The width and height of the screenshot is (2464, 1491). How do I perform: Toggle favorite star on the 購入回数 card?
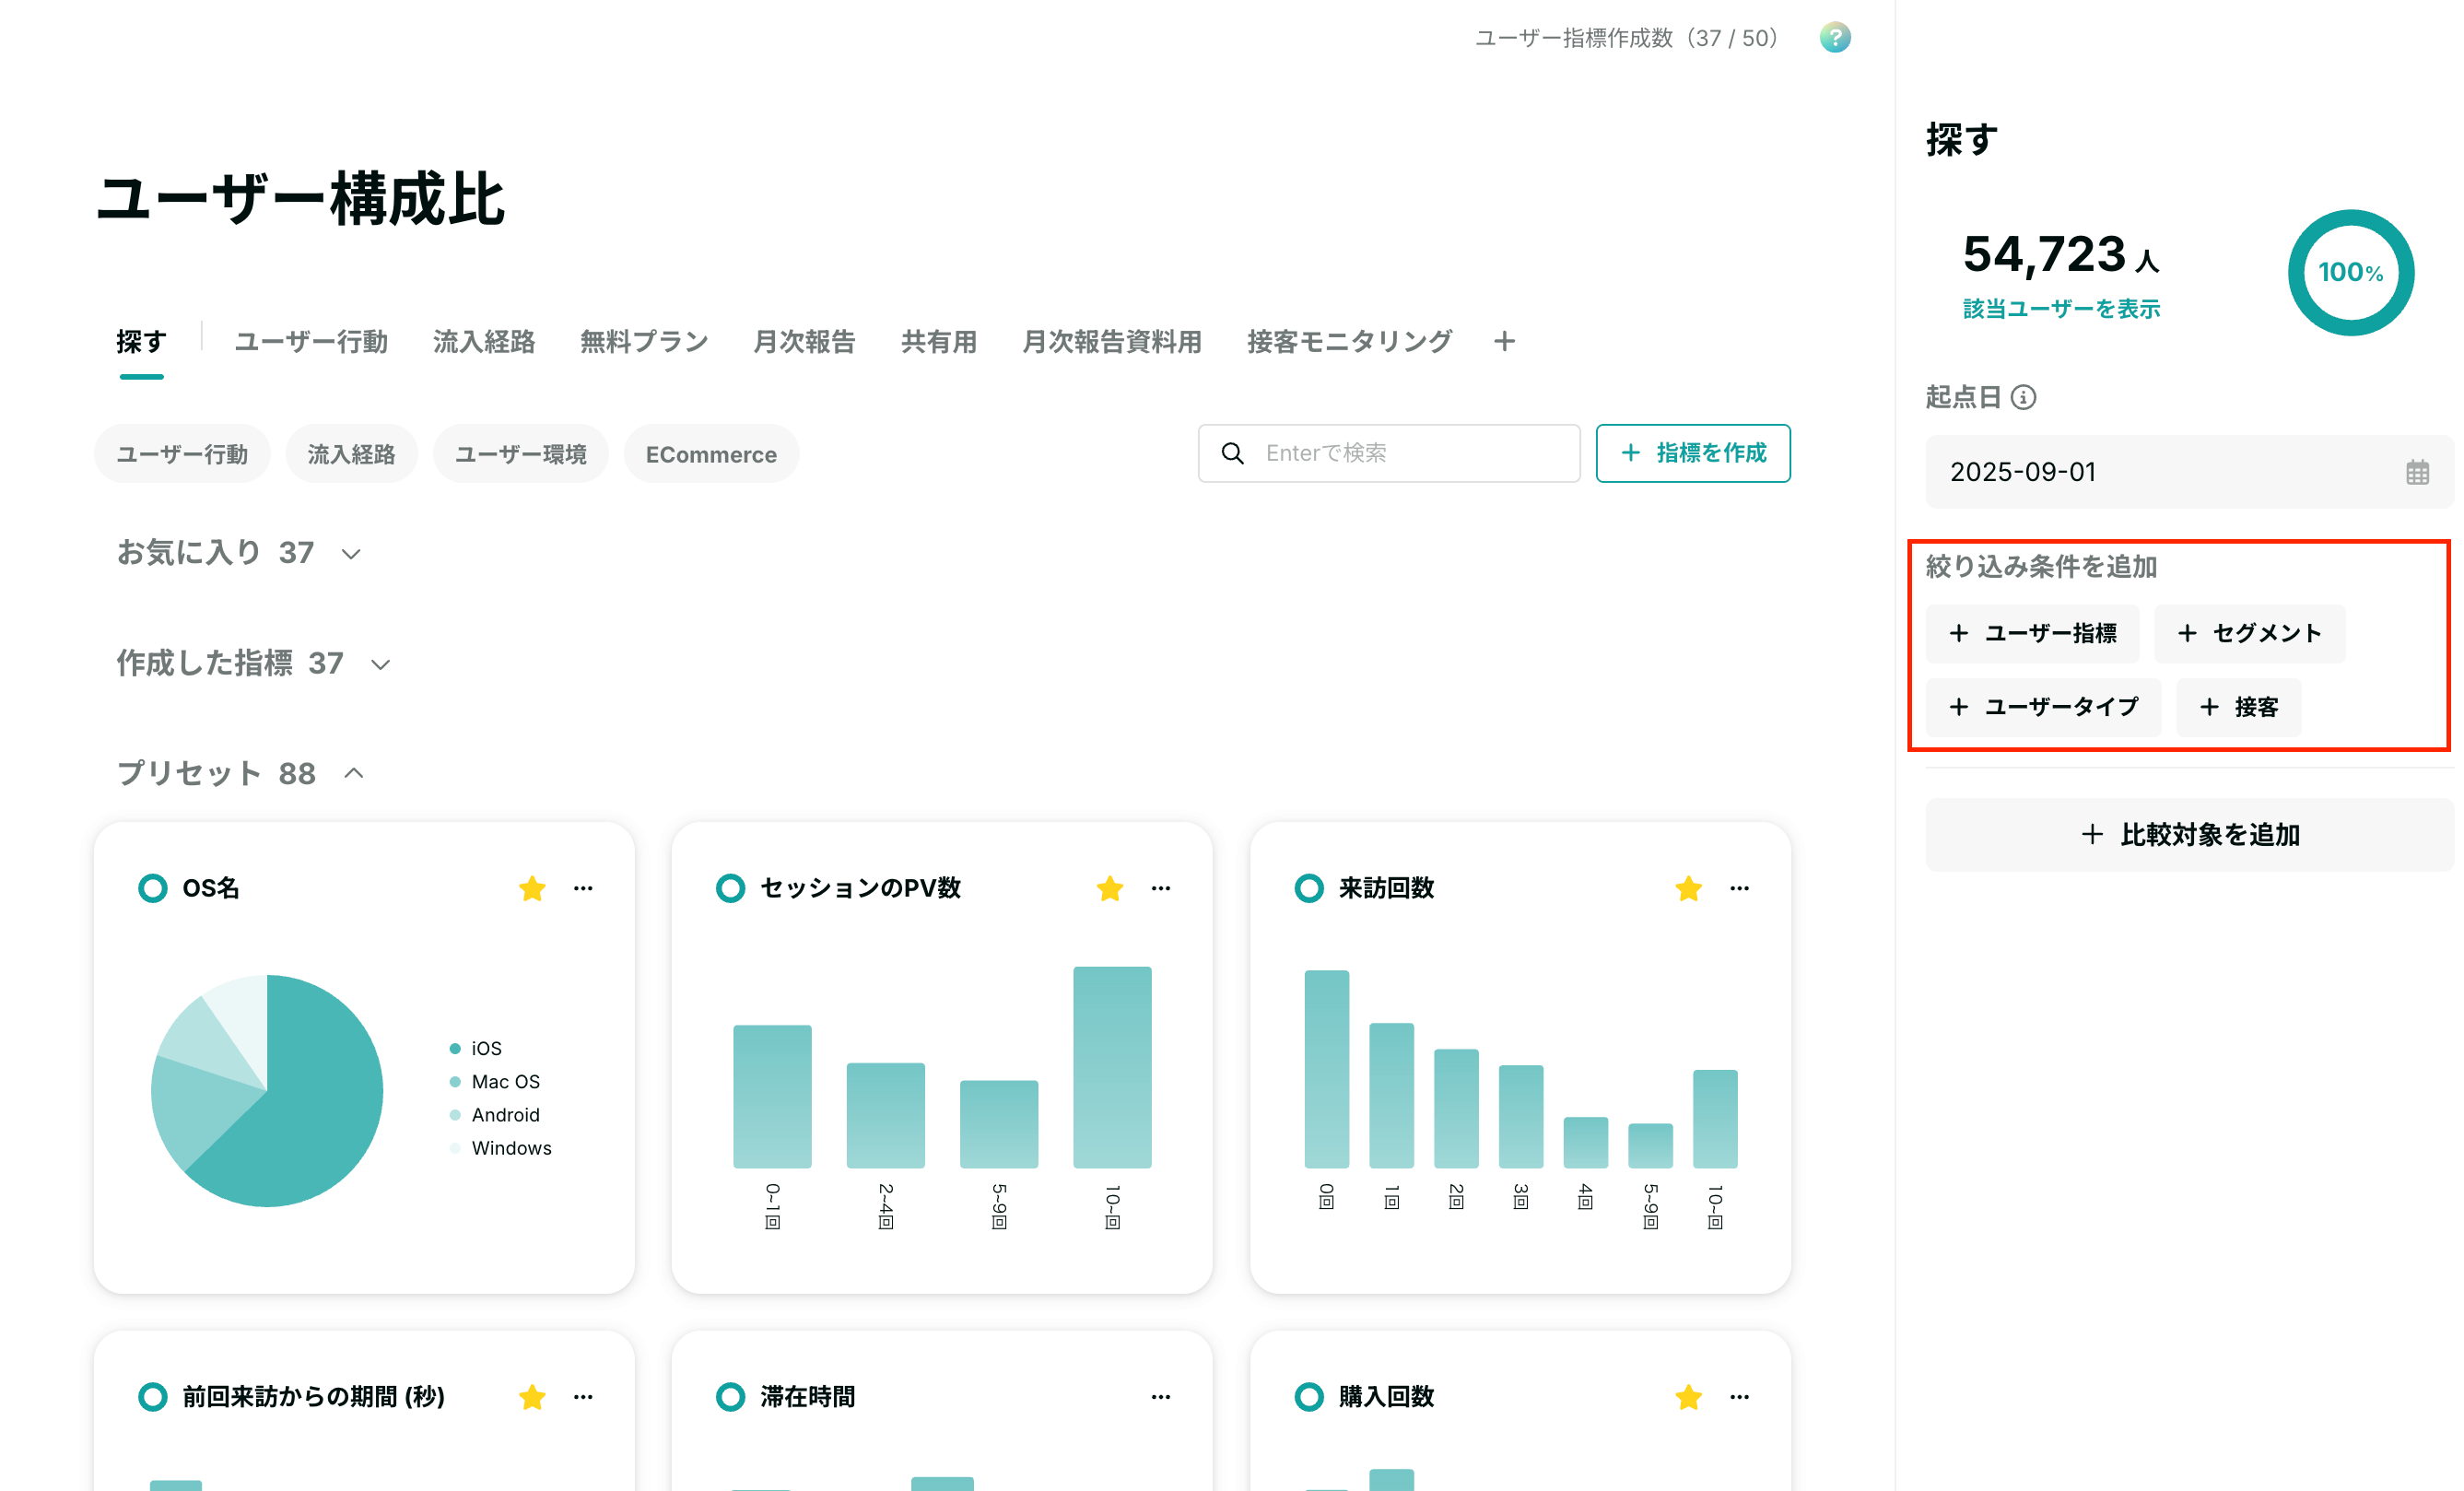pyautogui.click(x=1688, y=1396)
